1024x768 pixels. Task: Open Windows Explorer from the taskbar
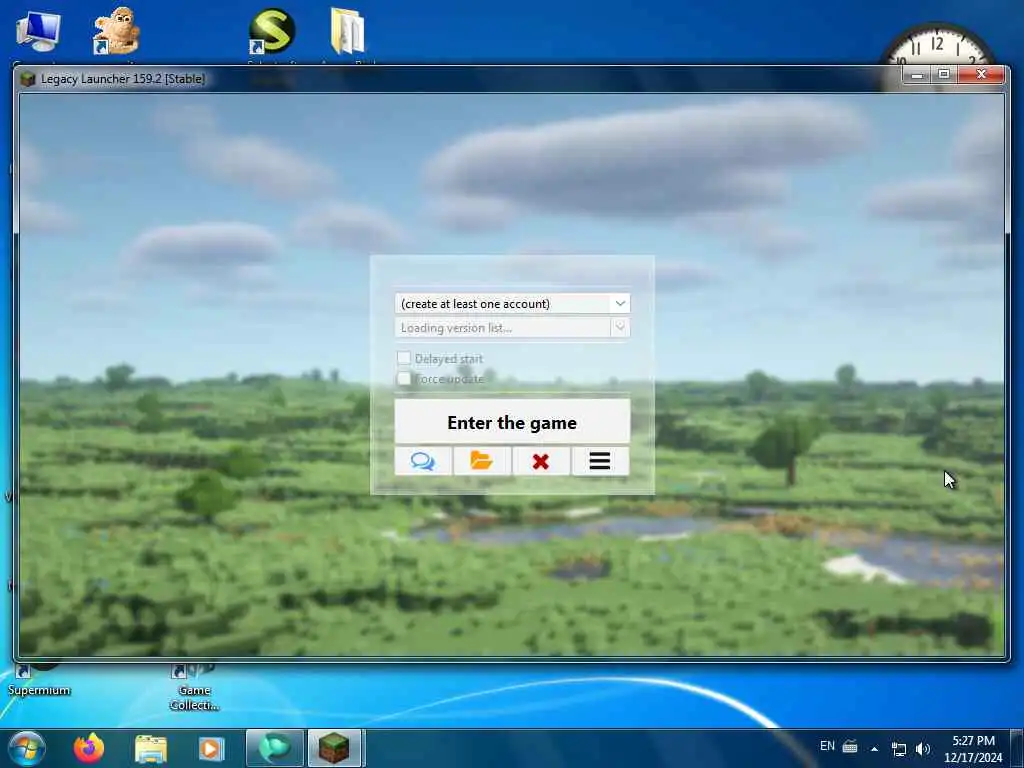151,748
